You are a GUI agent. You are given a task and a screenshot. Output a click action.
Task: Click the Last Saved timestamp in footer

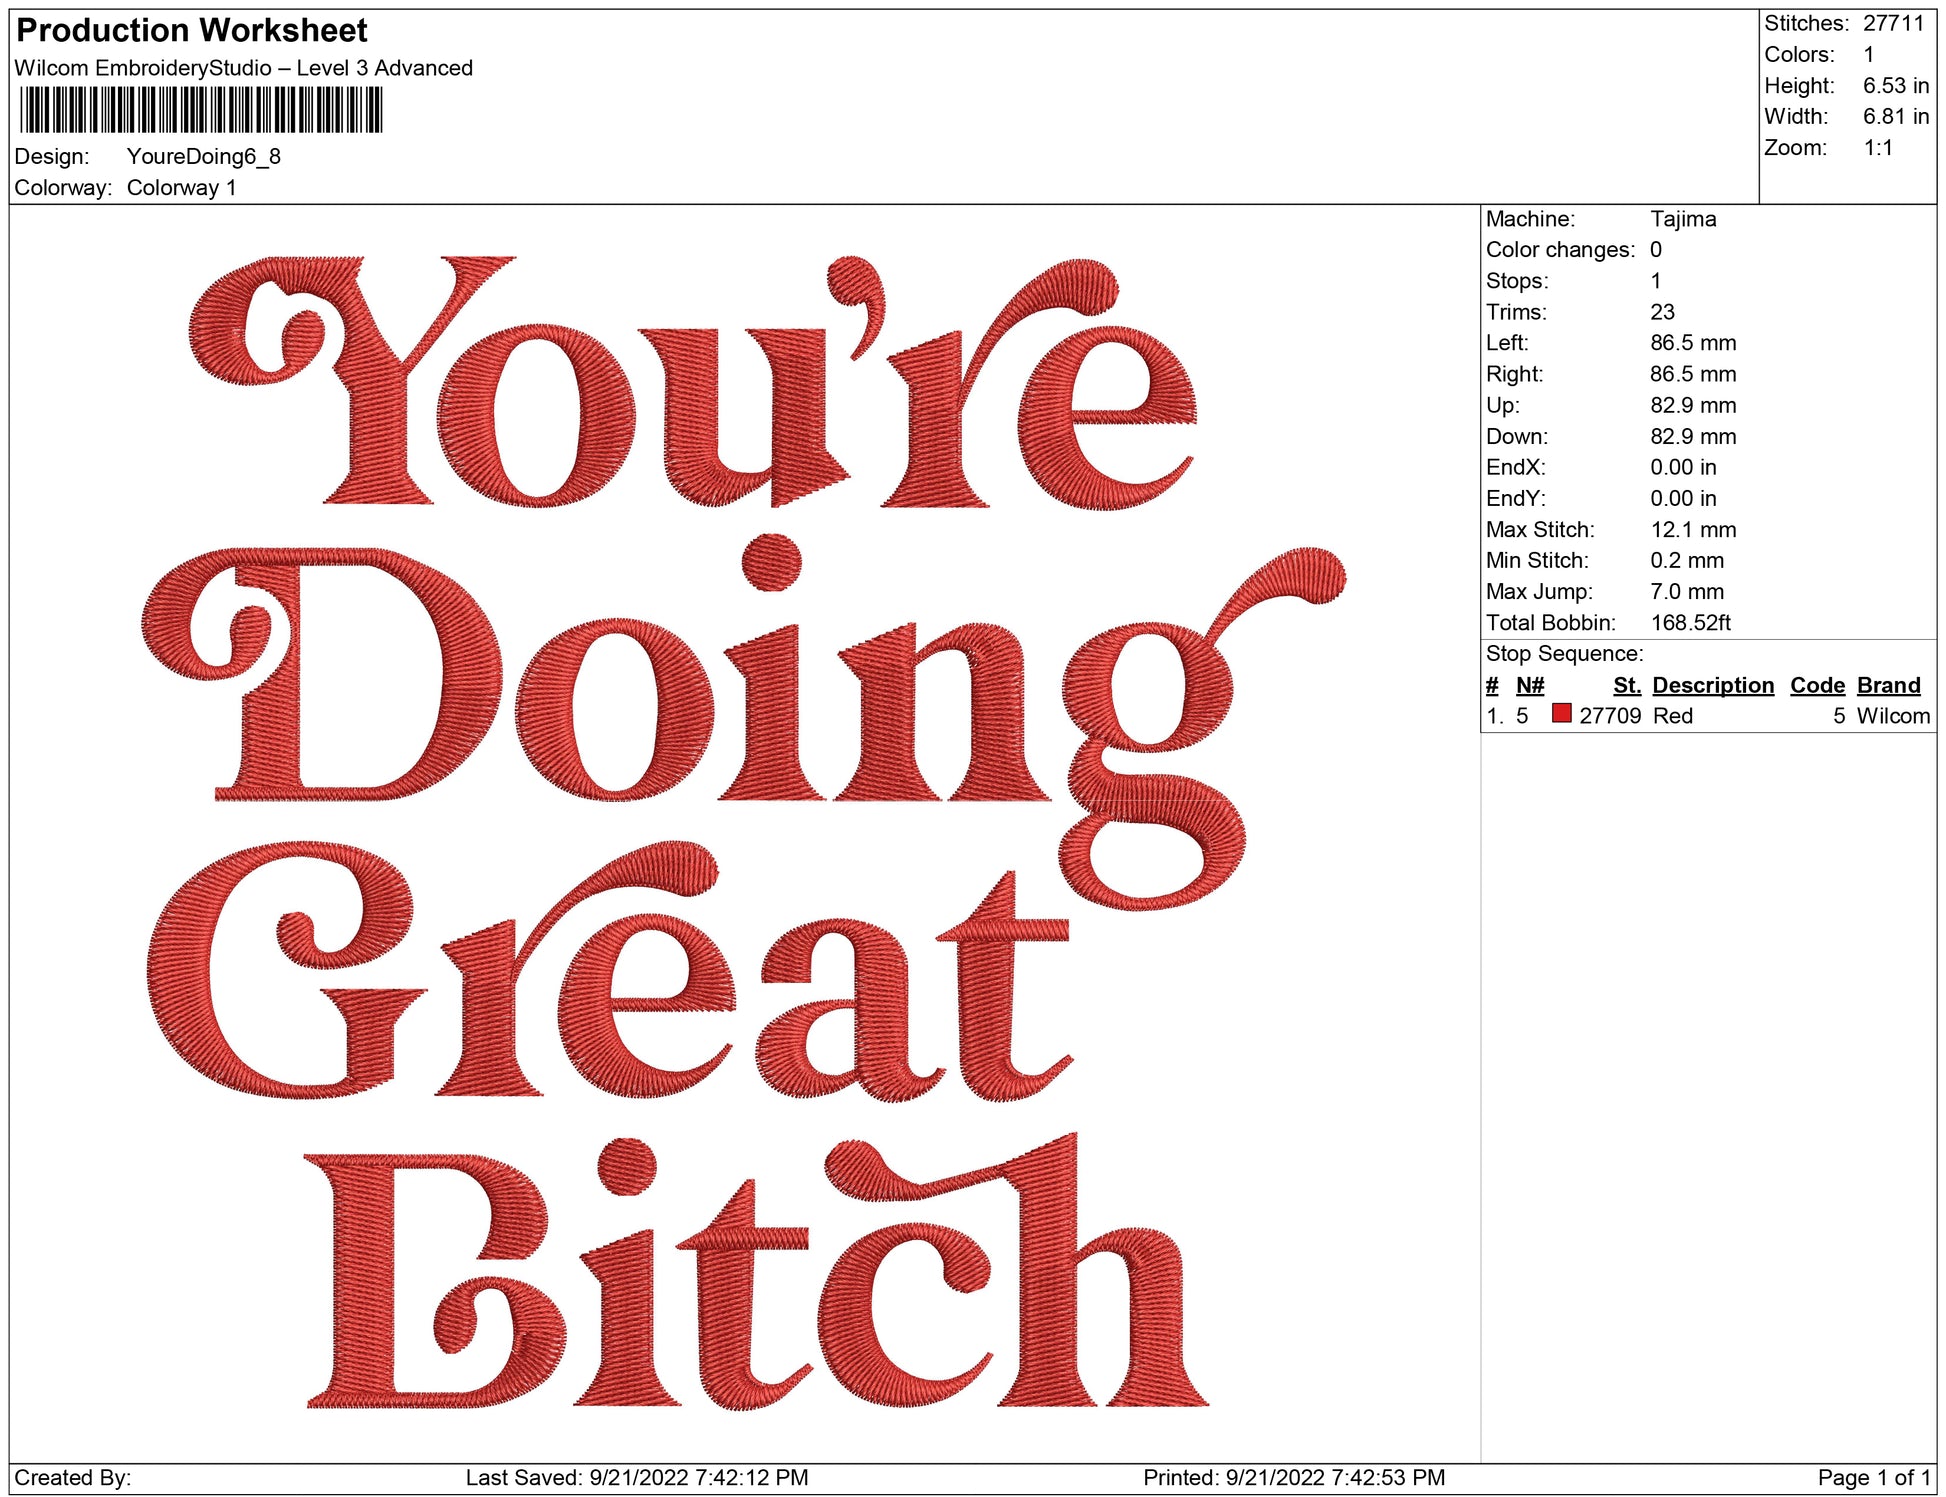tap(636, 1477)
